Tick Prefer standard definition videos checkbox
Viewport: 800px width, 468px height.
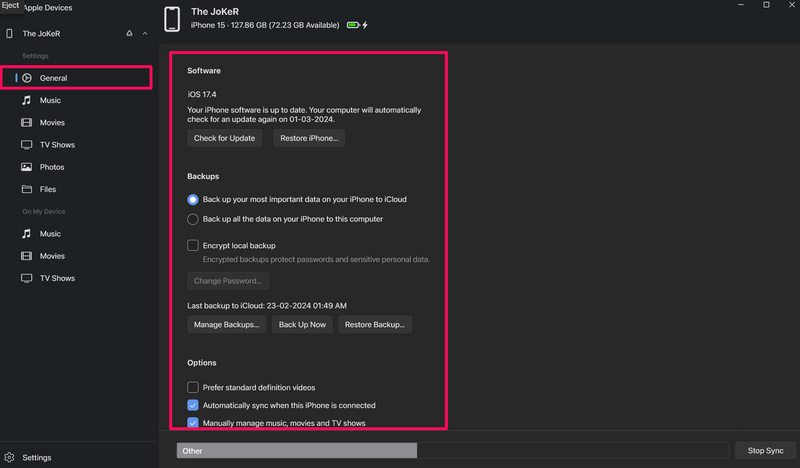pyautogui.click(x=193, y=387)
